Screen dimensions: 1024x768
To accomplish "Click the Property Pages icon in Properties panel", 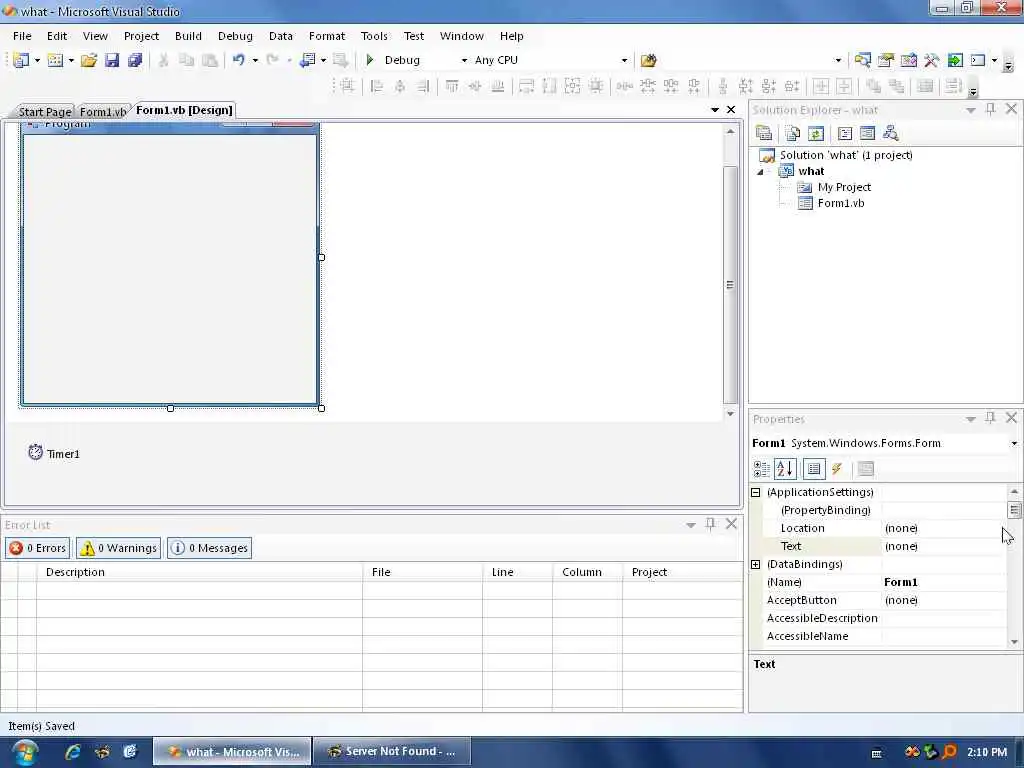I will click(x=865, y=468).
